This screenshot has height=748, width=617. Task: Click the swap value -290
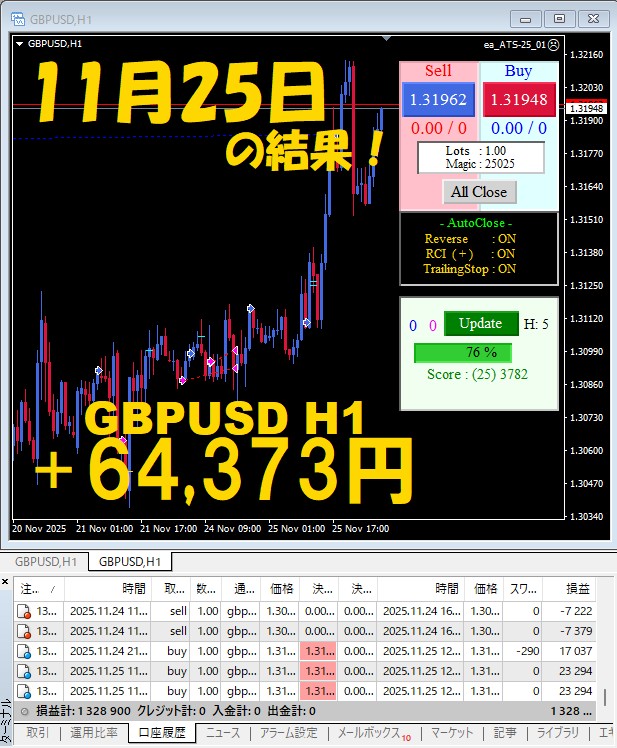527,651
